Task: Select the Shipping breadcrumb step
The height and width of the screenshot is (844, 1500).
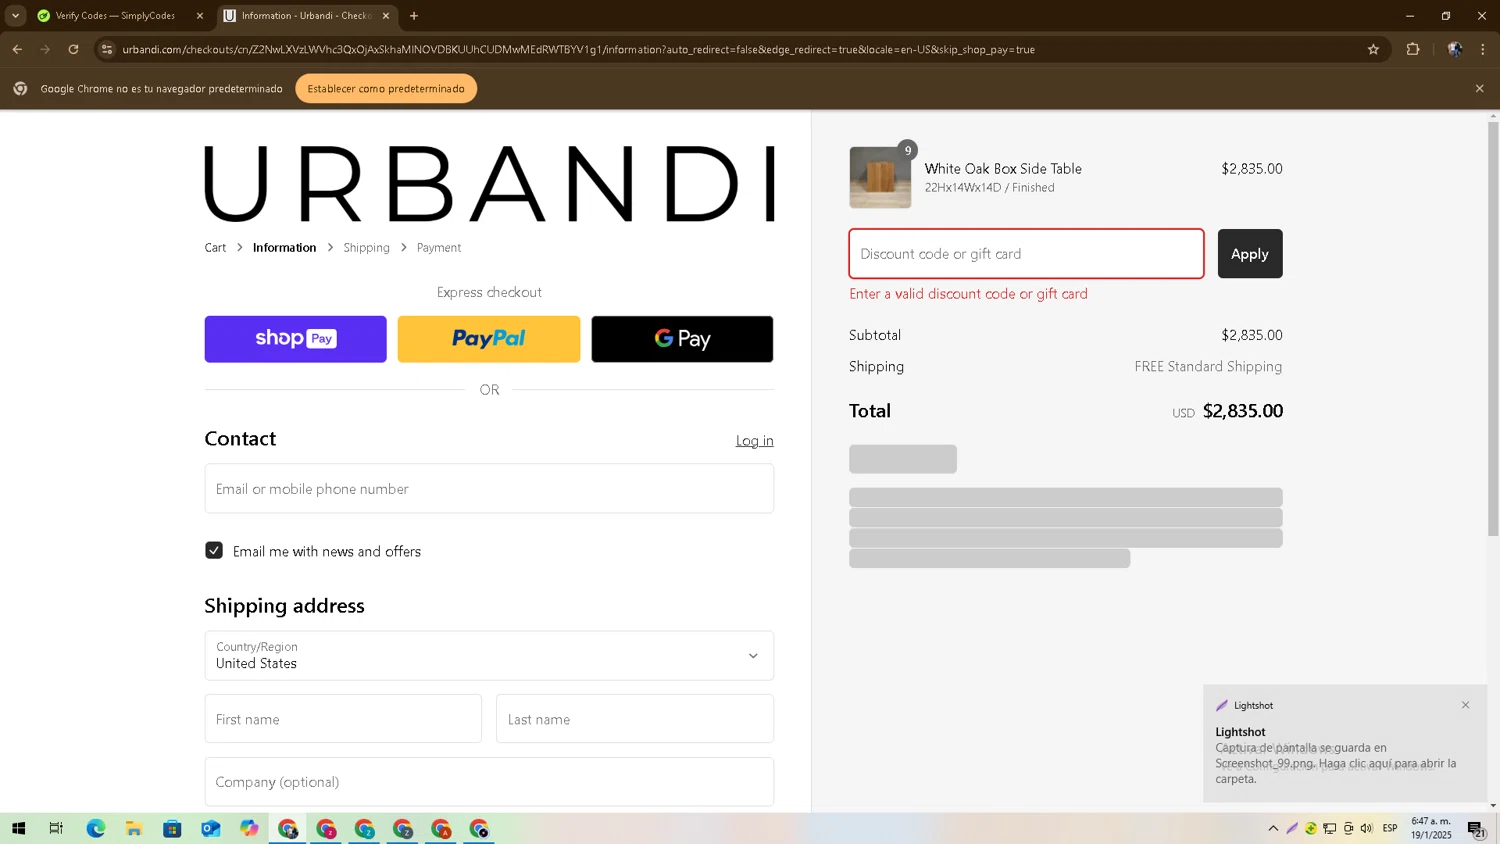Action: click(x=366, y=248)
